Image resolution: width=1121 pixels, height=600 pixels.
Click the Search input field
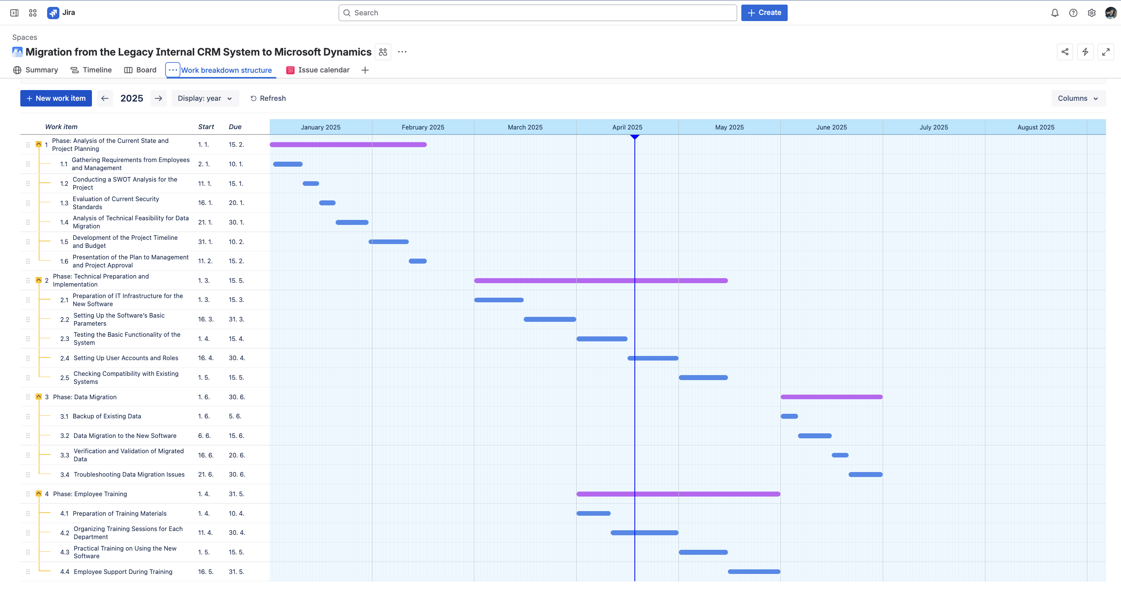coord(538,13)
